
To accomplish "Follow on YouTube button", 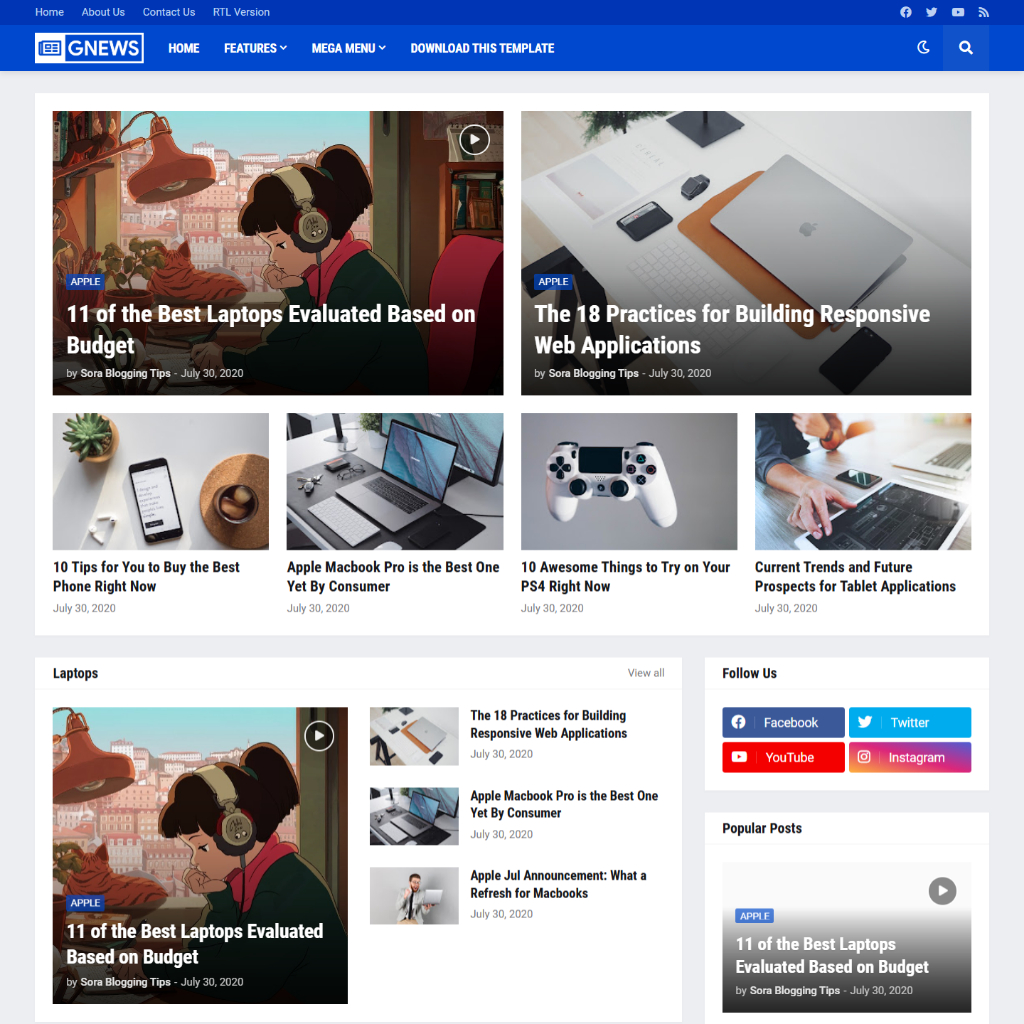I will pos(783,758).
